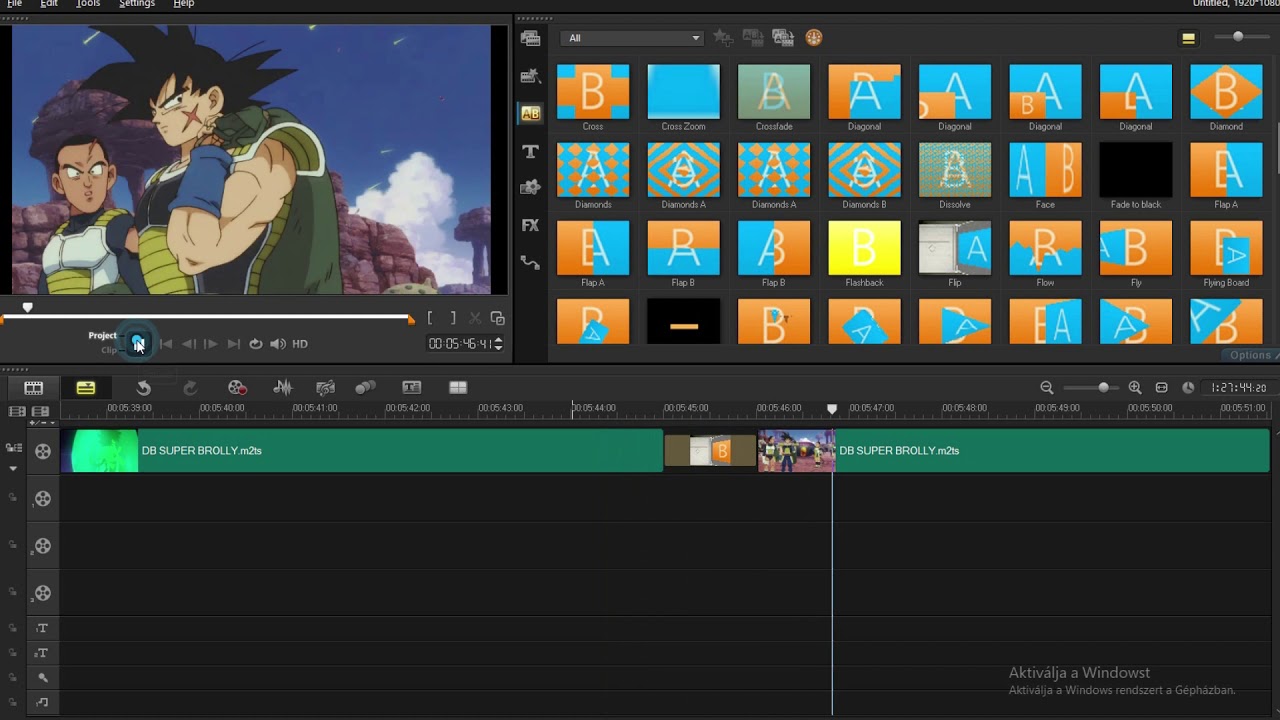Set the mark-in bracket

[430, 318]
